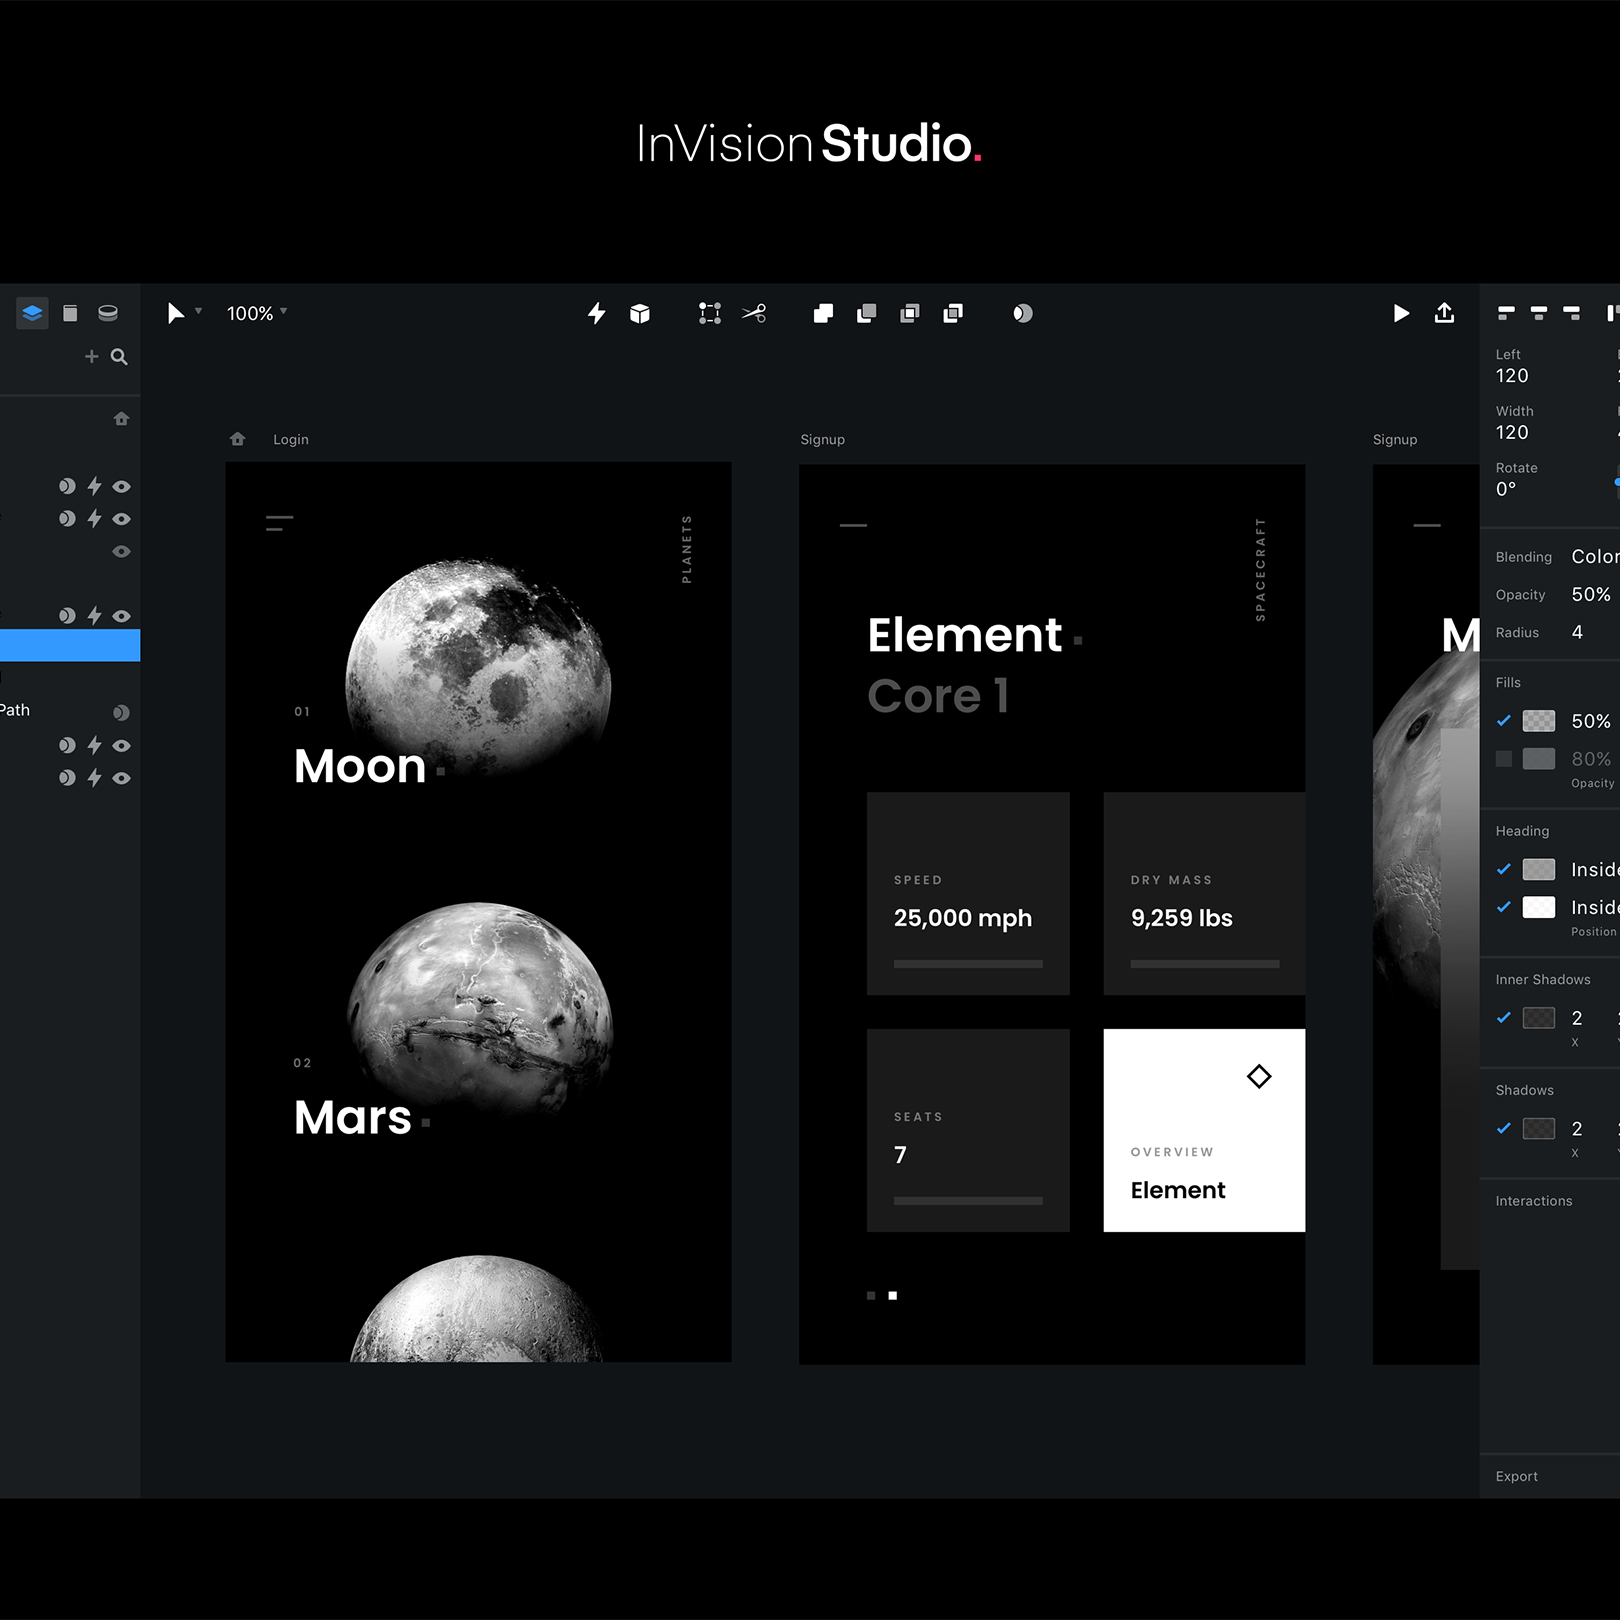Open the Layers panel icon

click(x=32, y=313)
